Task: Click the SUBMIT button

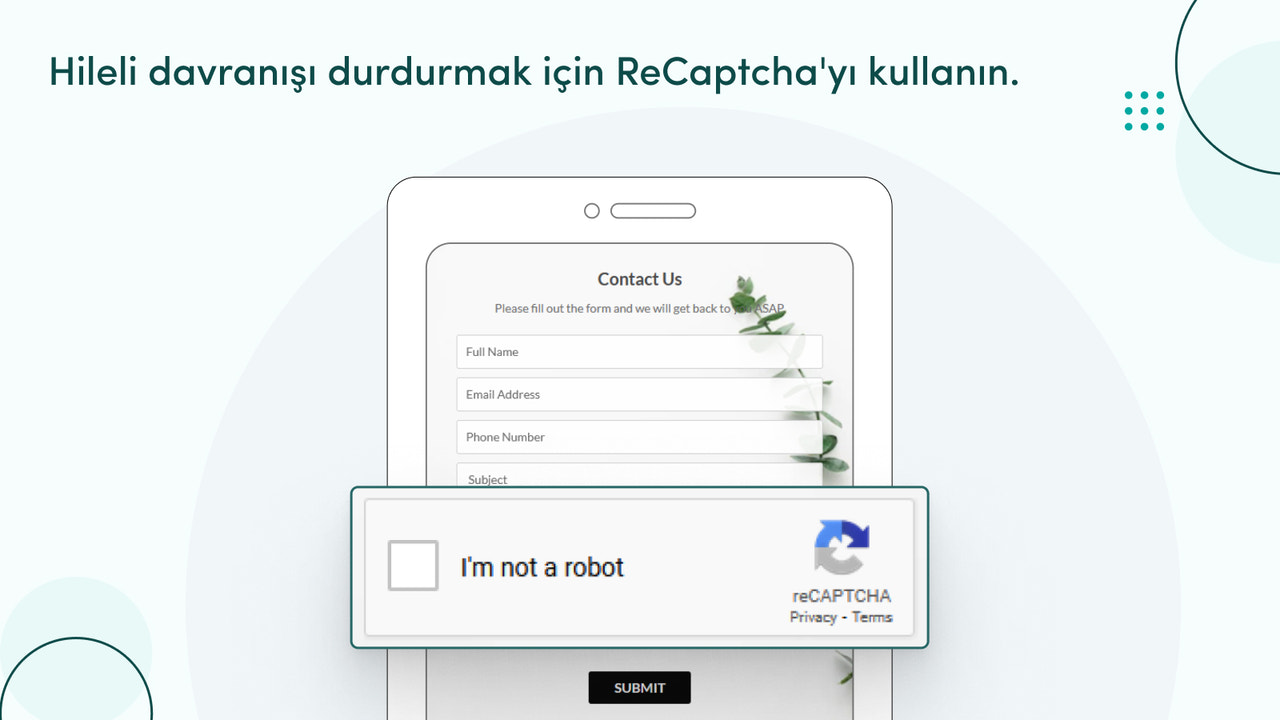Action: [639, 687]
